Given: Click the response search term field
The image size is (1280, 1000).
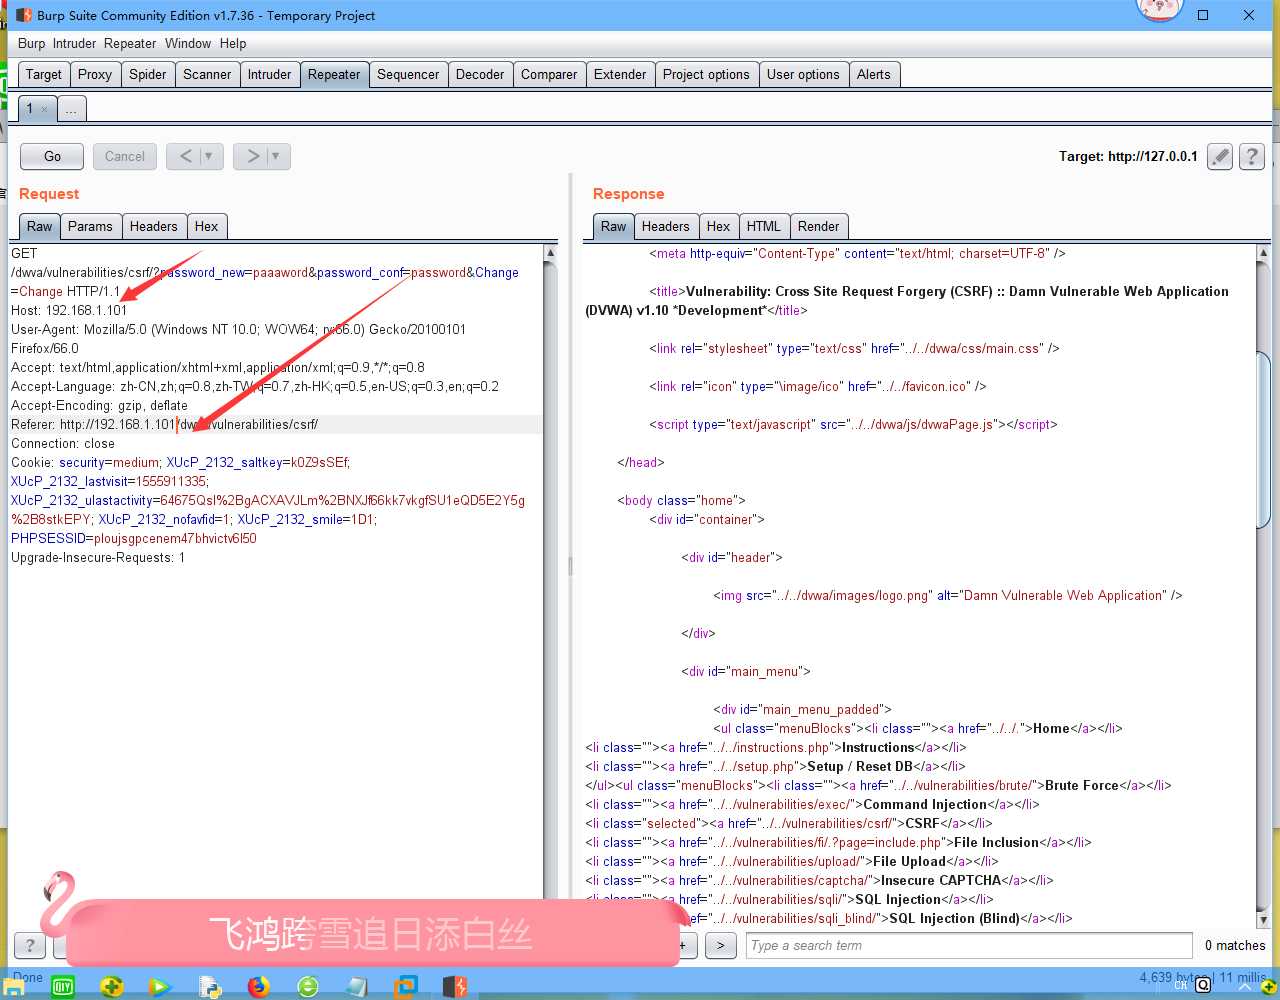Looking at the screenshot, I should 968,945.
